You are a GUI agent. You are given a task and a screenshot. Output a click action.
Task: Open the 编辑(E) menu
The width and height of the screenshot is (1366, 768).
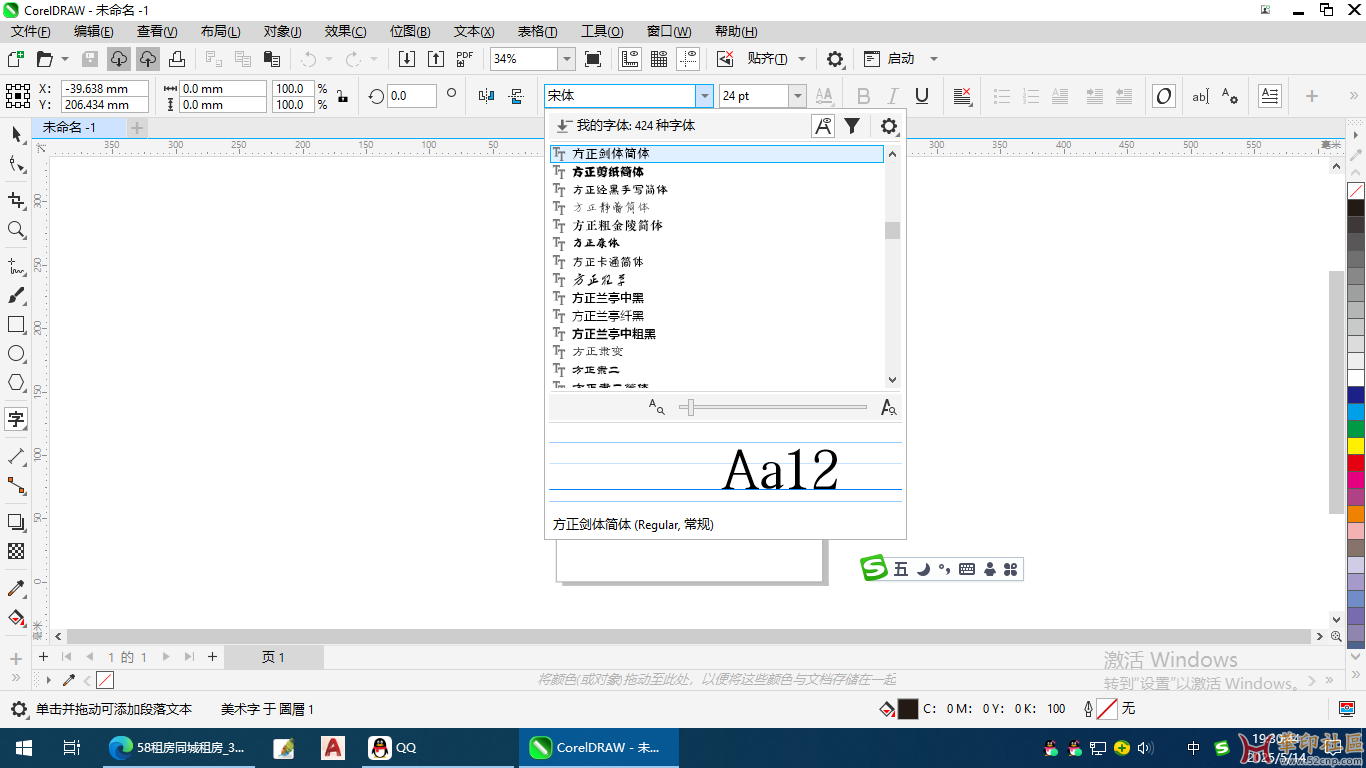(94, 31)
